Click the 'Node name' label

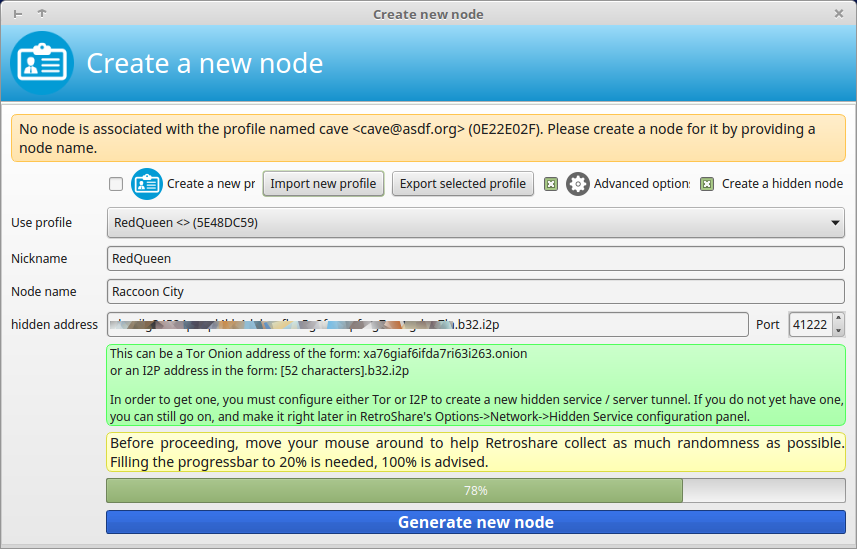(x=44, y=291)
